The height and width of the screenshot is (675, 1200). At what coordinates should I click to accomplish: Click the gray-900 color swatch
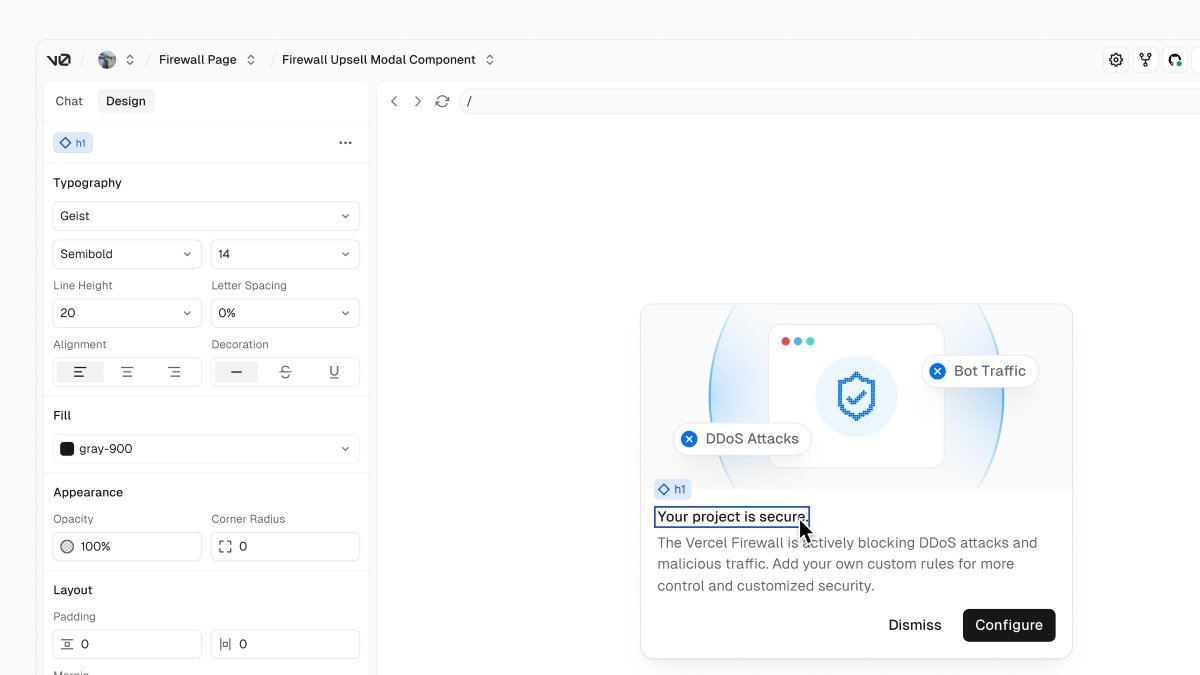click(x=67, y=449)
